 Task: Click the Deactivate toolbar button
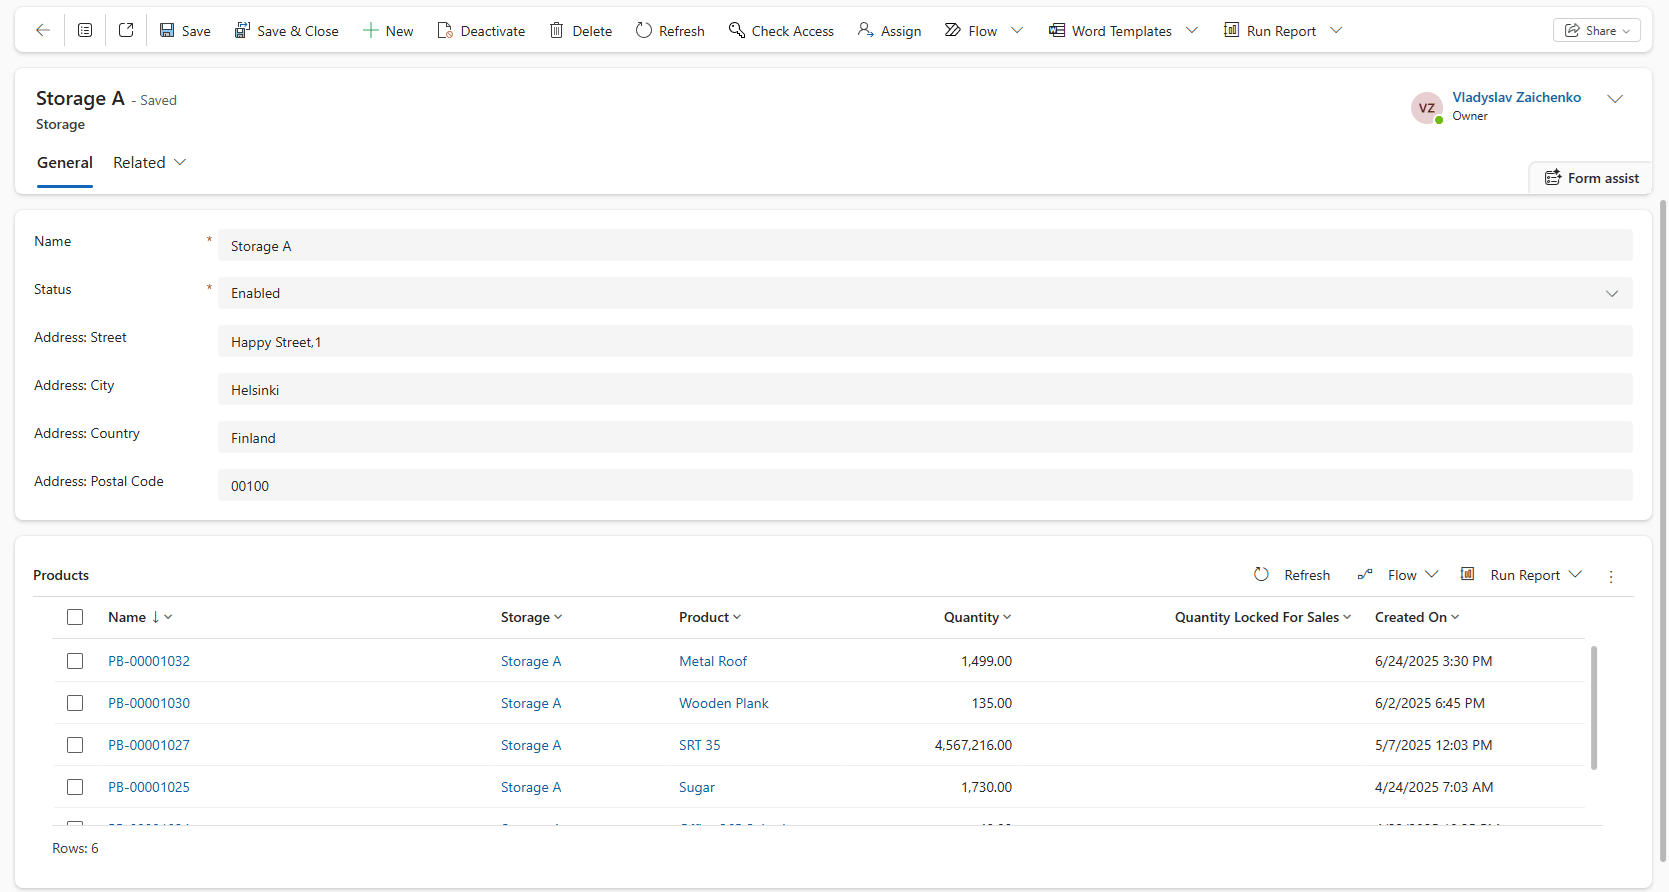(481, 31)
